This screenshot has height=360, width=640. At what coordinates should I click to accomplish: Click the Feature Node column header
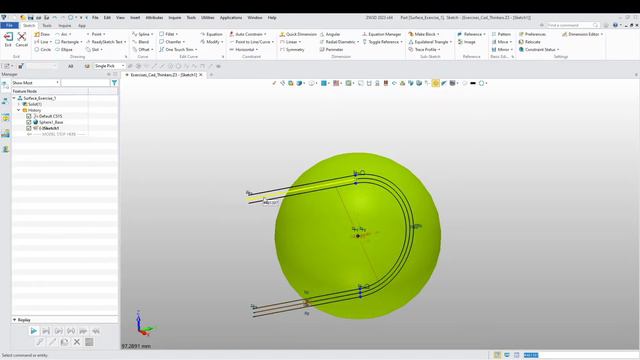[x=50, y=91]
